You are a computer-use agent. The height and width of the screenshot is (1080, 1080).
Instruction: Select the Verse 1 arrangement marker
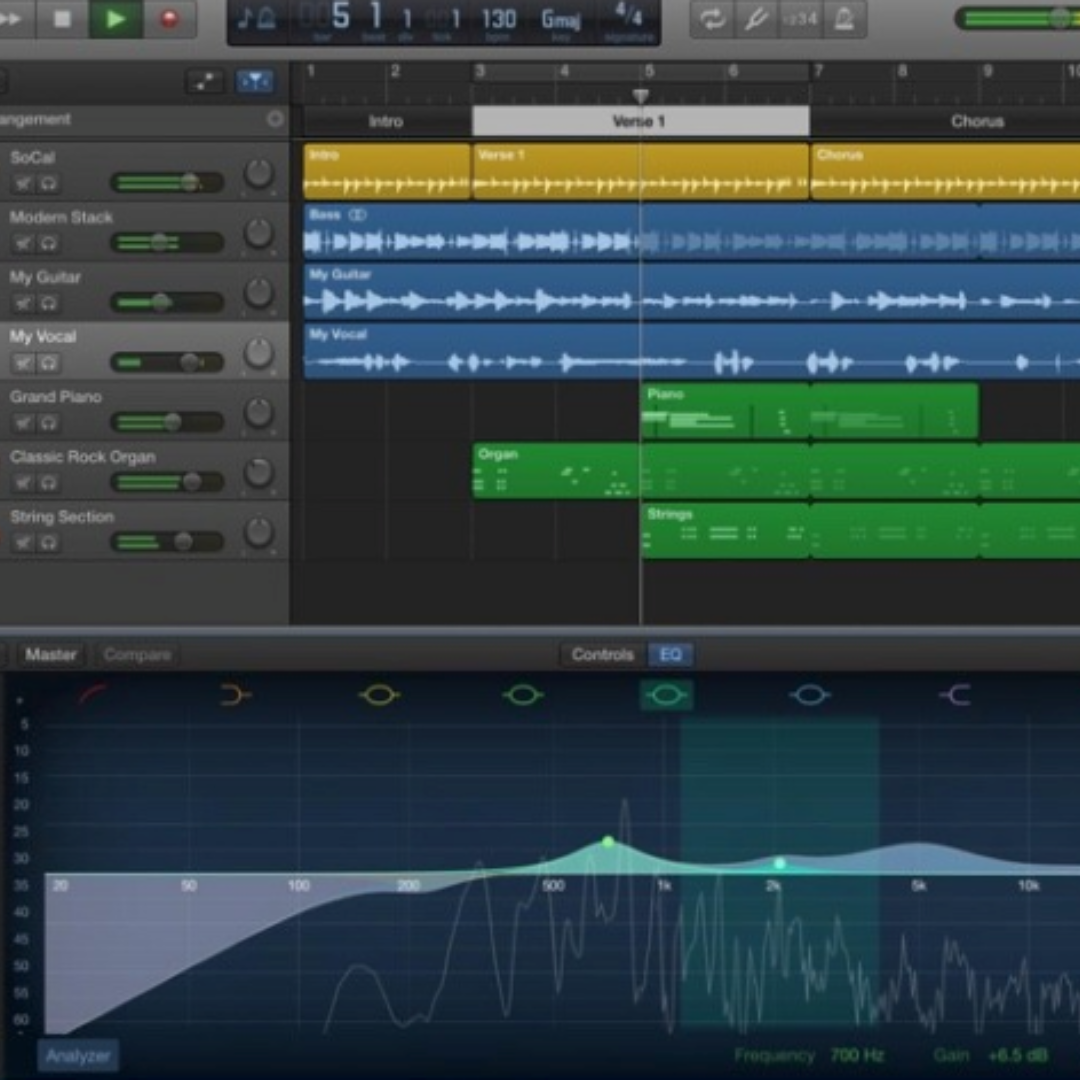click(640, 121)
